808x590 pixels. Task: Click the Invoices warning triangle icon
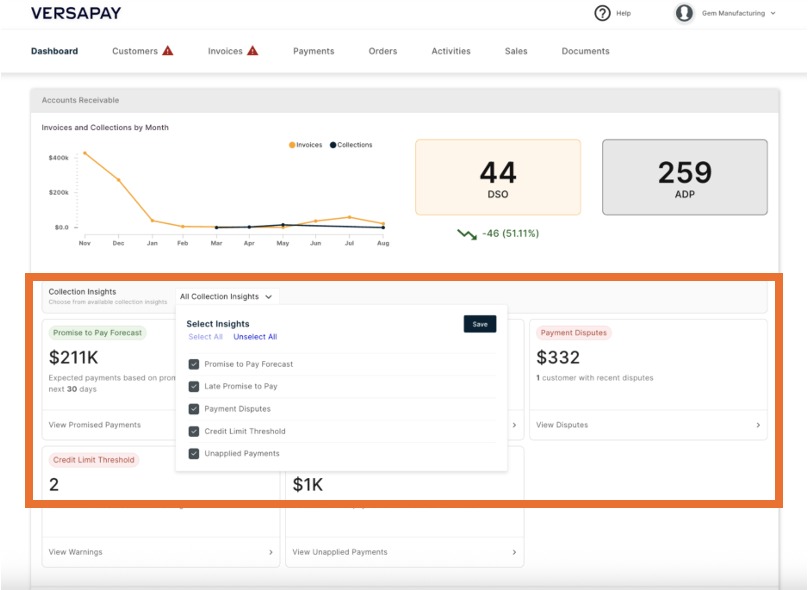click(x=253, y=51)
